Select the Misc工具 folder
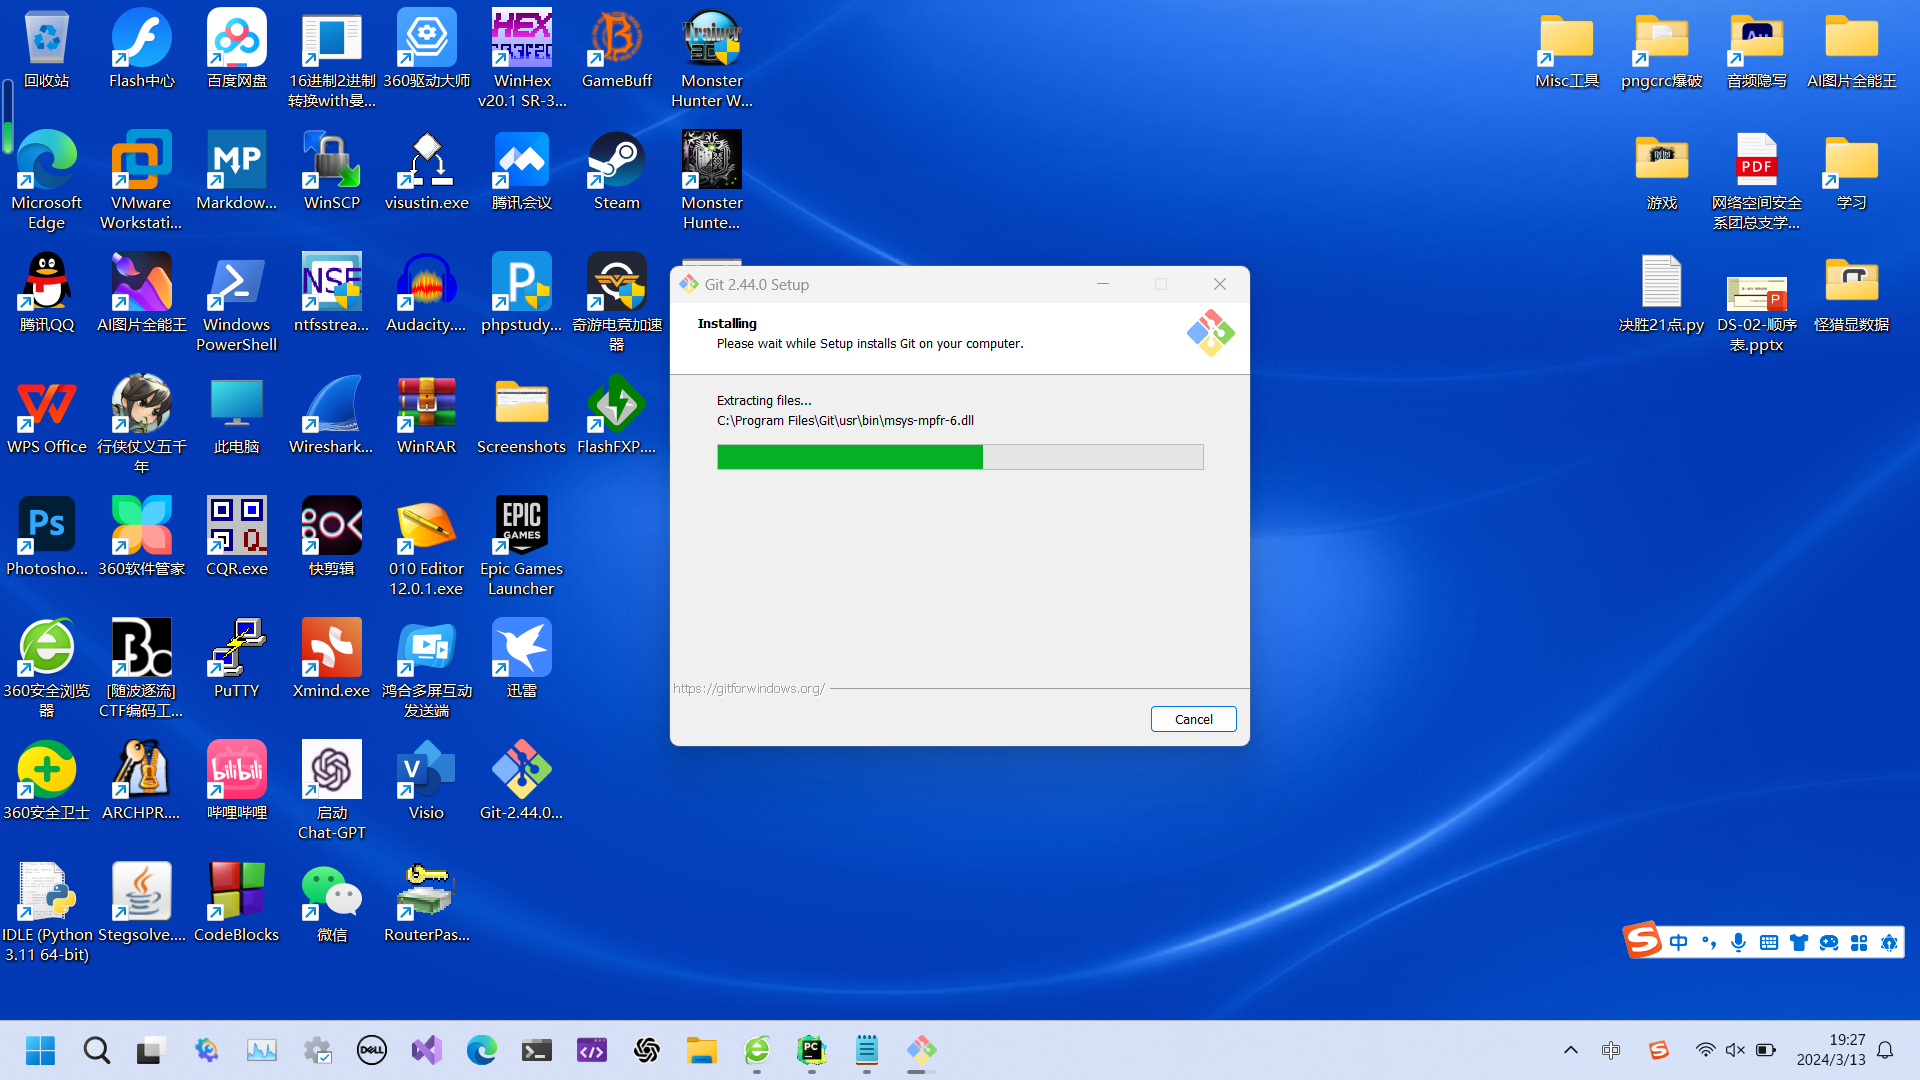This screenshot has height=1080, width=1920. click(x=1567, y=50)
